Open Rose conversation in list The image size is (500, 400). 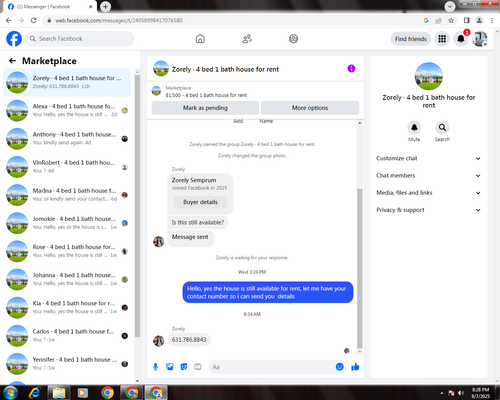tap(67, 251)
